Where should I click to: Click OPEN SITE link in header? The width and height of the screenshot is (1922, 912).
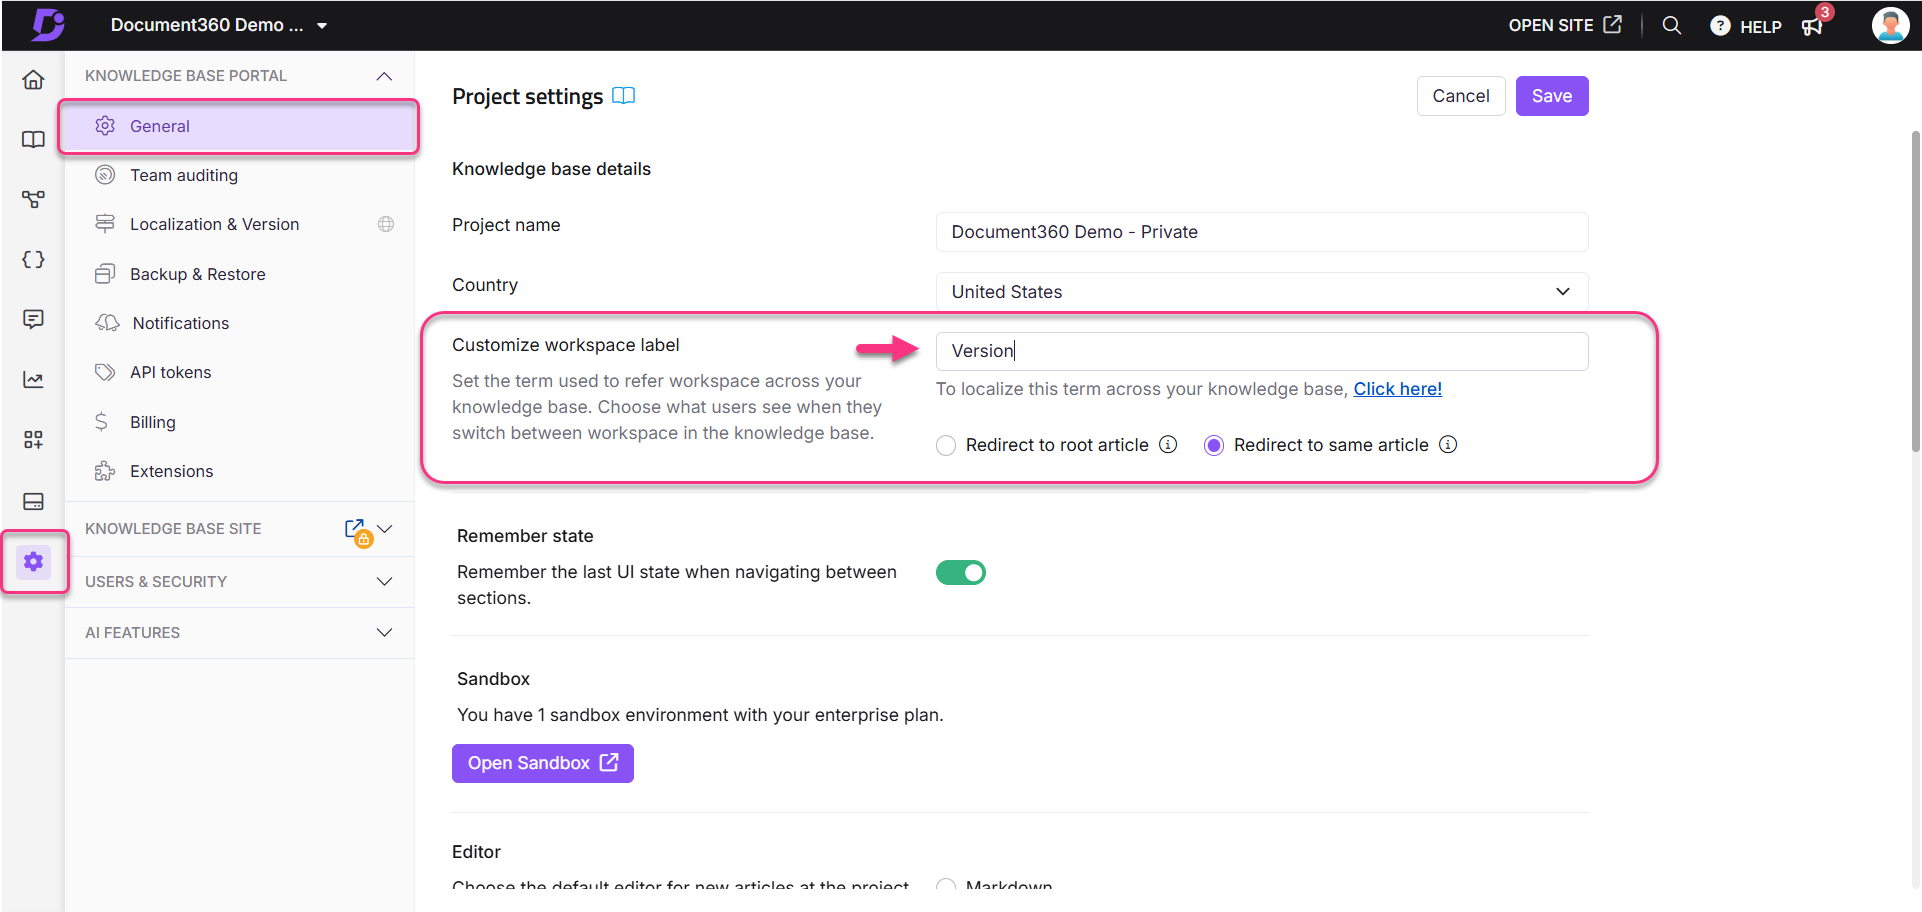tap(1565, 25)
